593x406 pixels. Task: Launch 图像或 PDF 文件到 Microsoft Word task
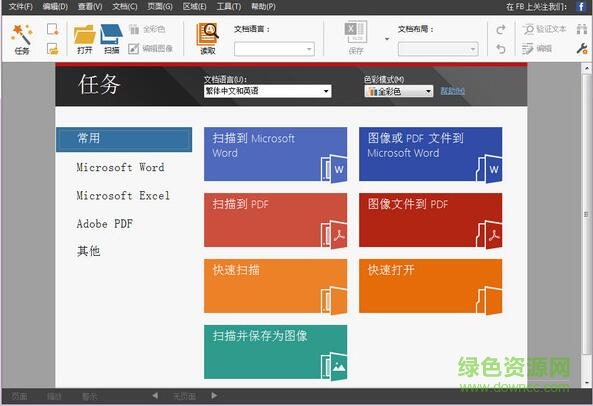[431, 154]
